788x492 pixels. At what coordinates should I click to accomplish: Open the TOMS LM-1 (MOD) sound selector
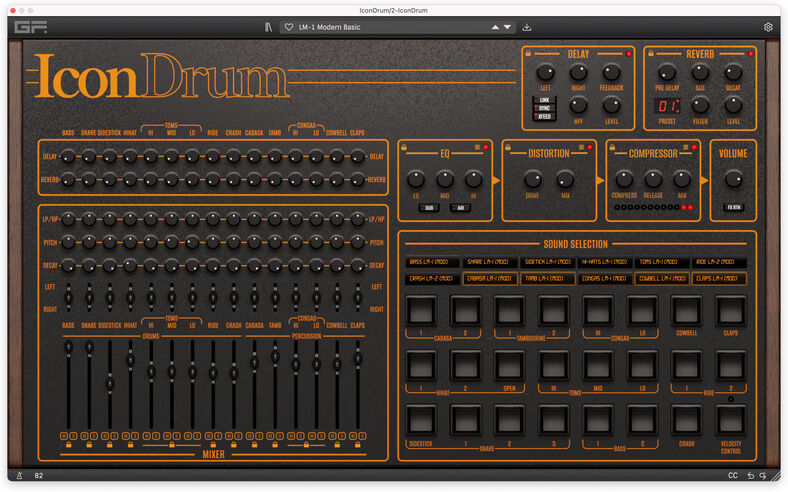[x=661, y=262]
